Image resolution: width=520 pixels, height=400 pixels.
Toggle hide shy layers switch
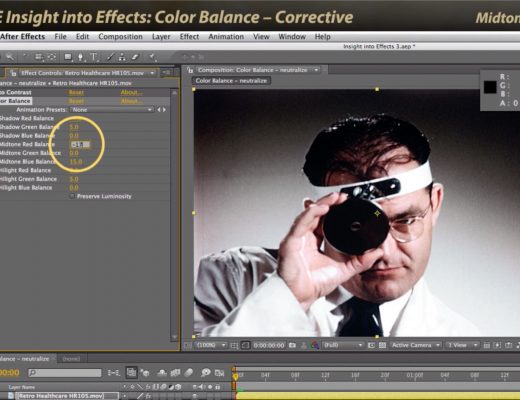click(162, 373)
